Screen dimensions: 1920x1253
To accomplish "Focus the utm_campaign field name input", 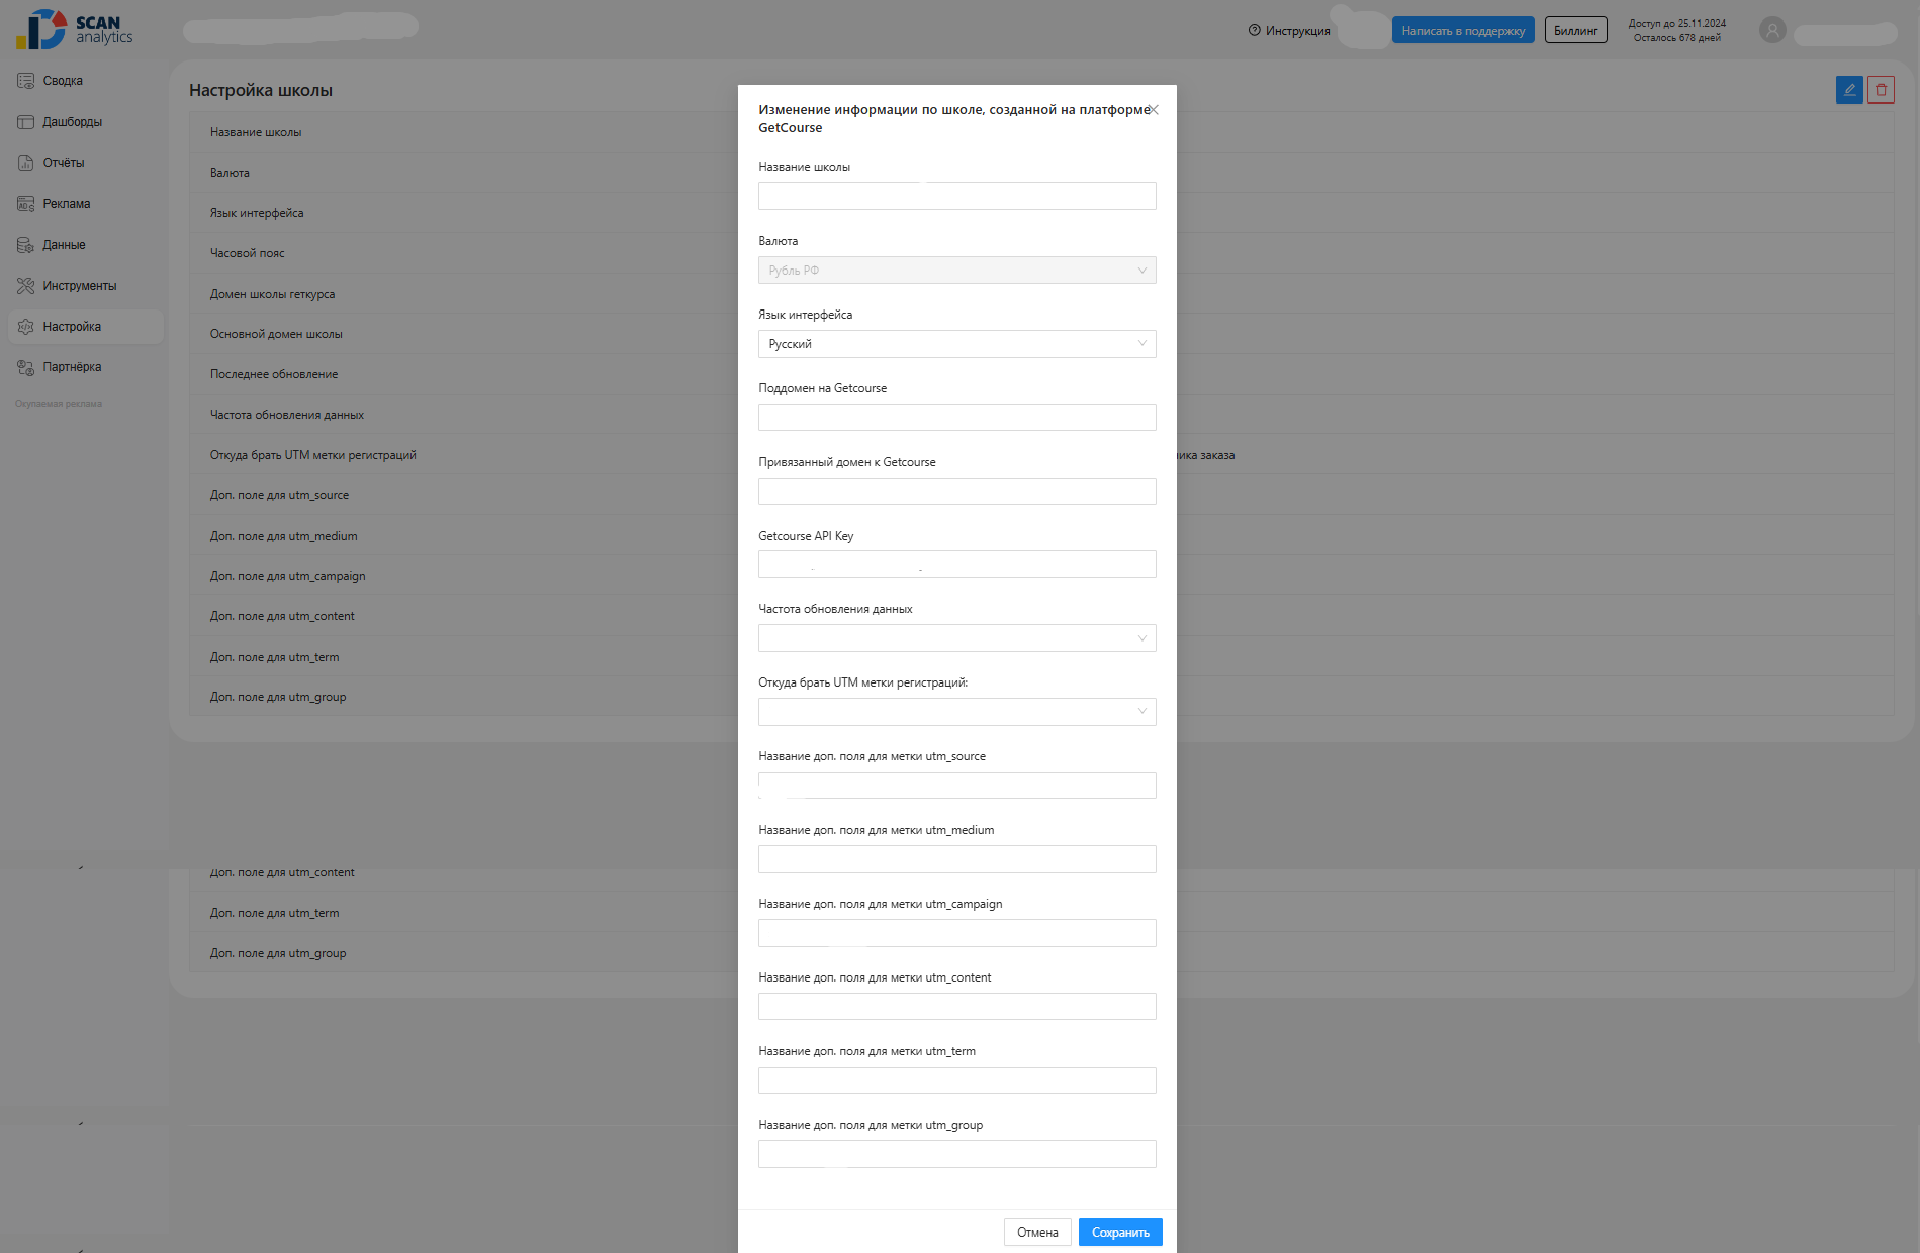I will click(x=957, y=933).
